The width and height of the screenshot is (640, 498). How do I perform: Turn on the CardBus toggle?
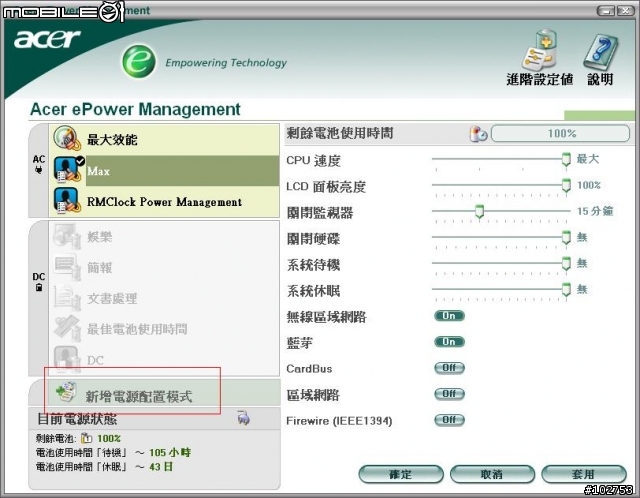click(x=449, y=368)
